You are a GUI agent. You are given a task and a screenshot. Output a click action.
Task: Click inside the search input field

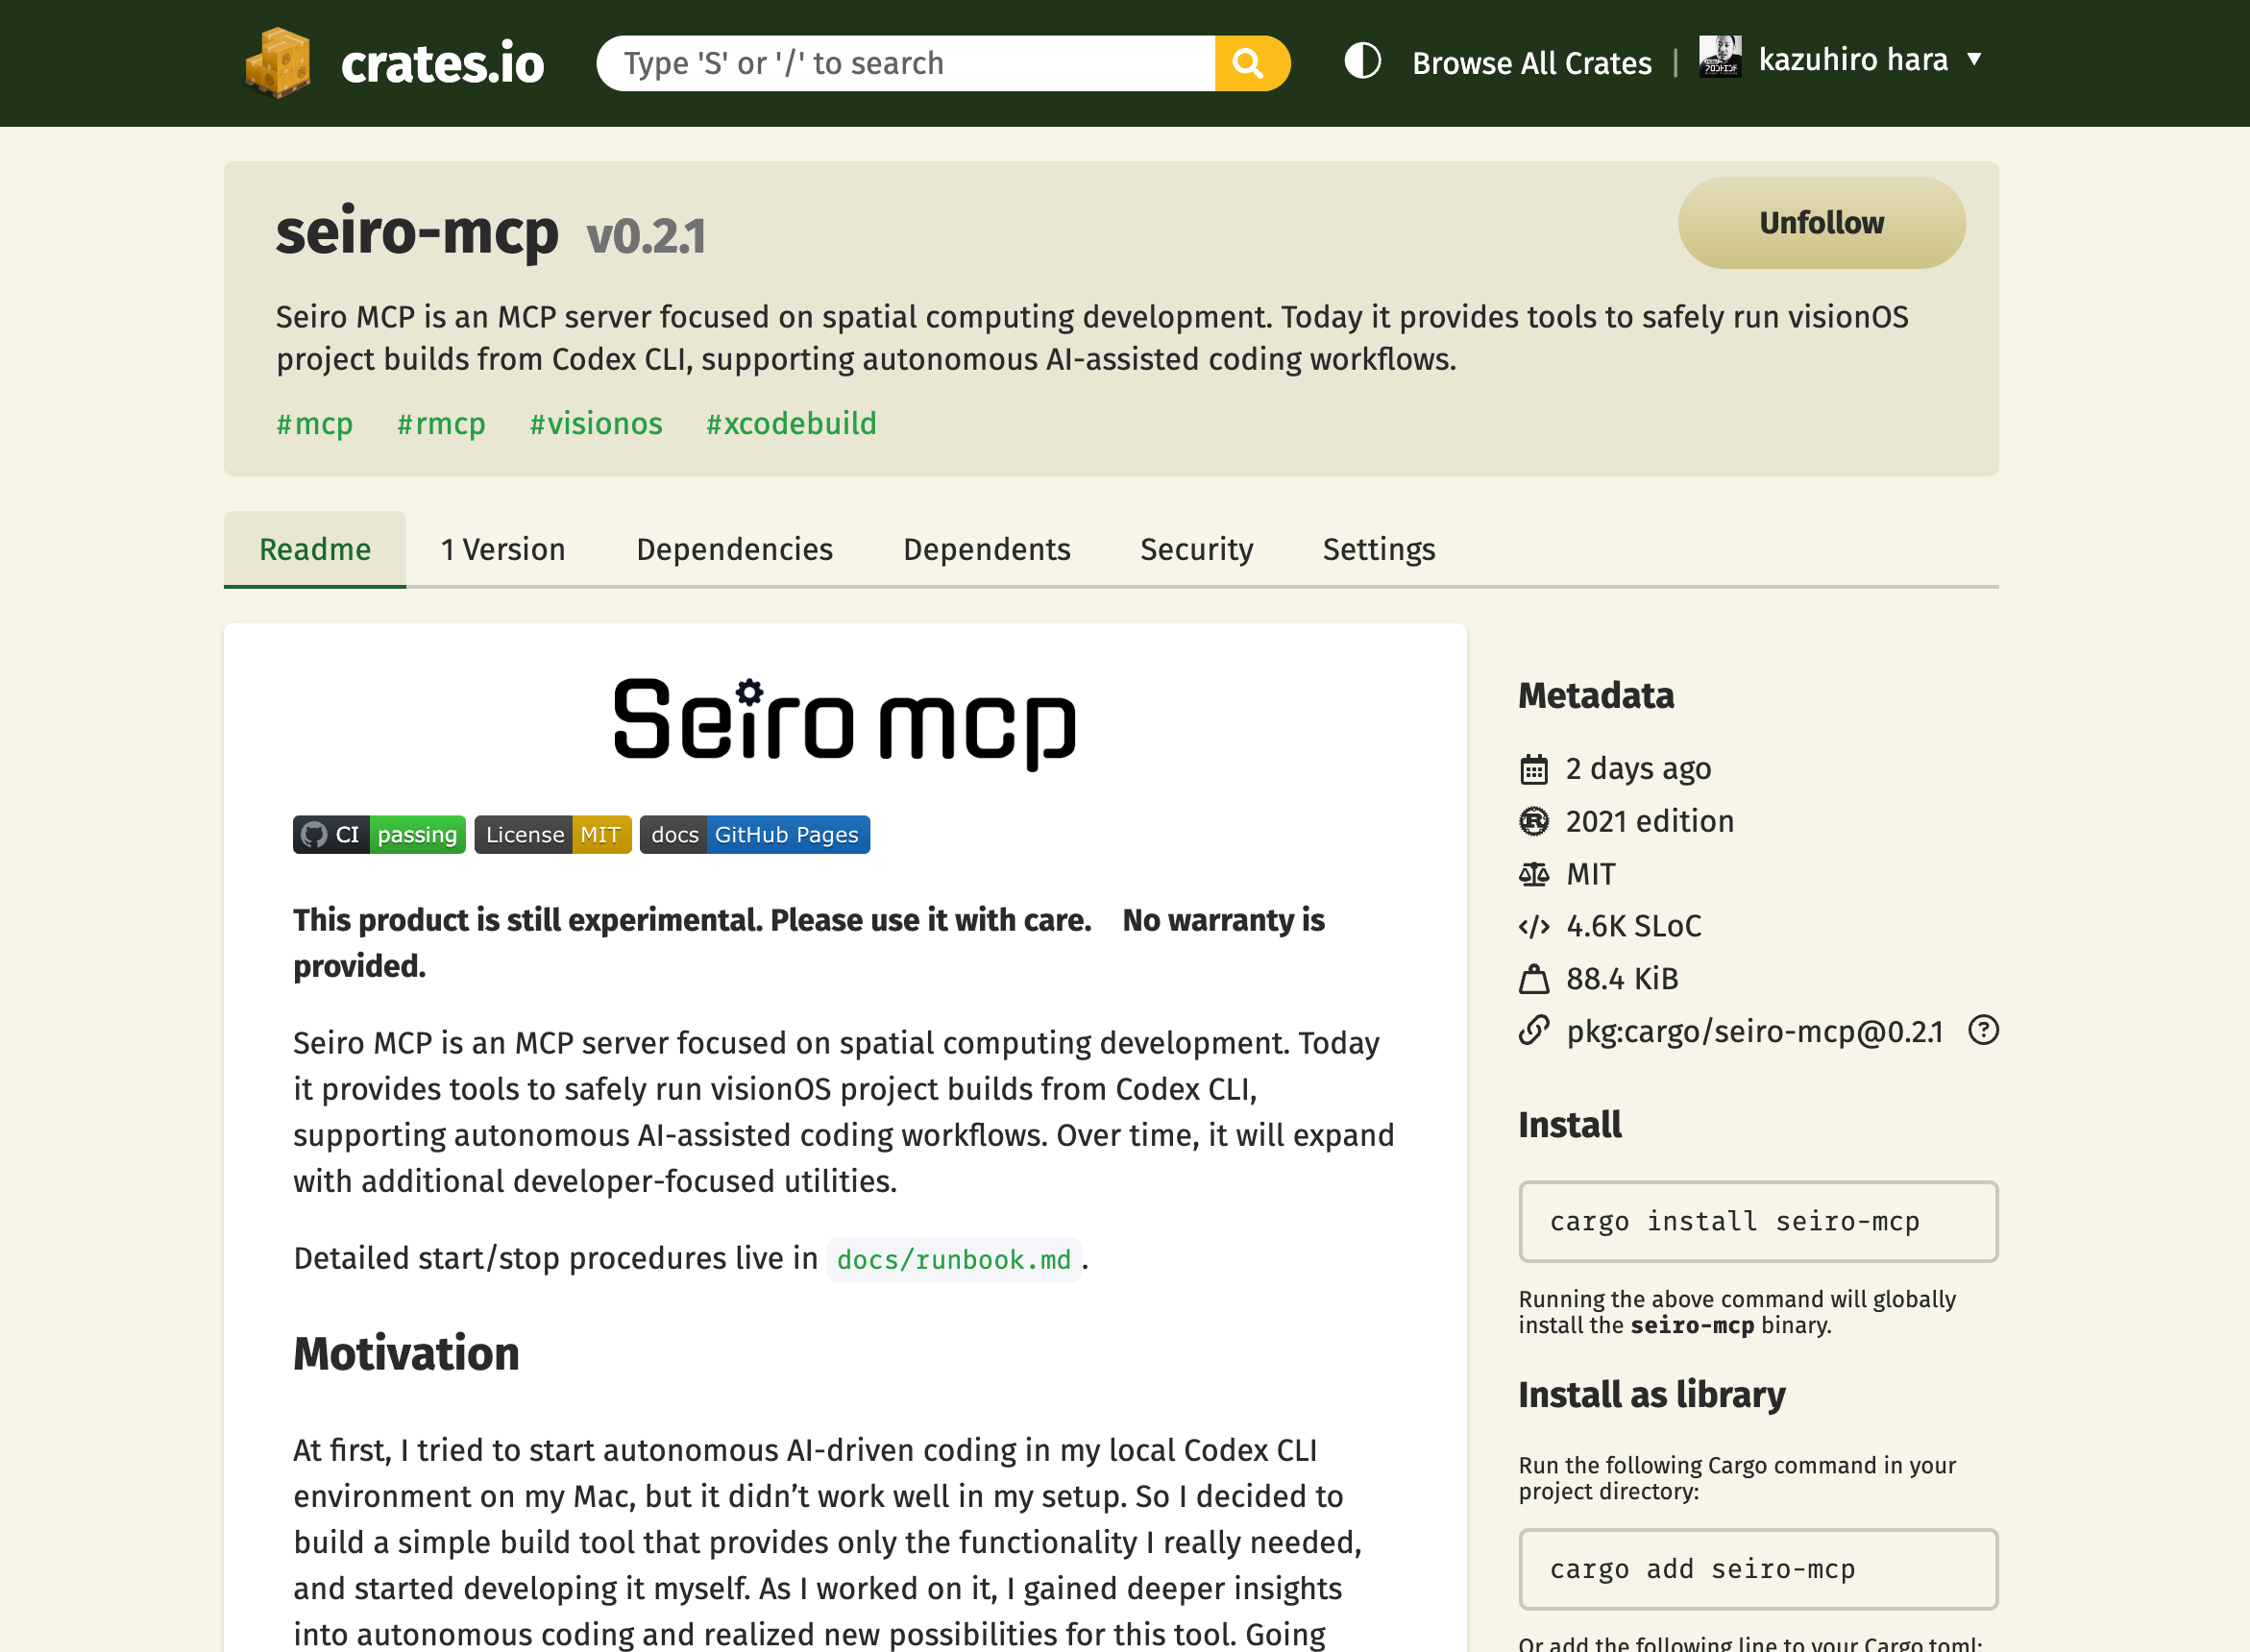[900, 62]
